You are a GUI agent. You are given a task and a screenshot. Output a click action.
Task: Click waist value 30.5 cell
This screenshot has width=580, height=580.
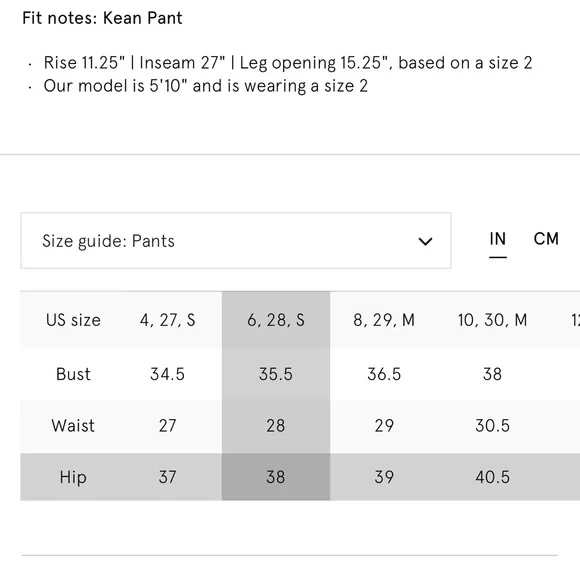(492, 426)
